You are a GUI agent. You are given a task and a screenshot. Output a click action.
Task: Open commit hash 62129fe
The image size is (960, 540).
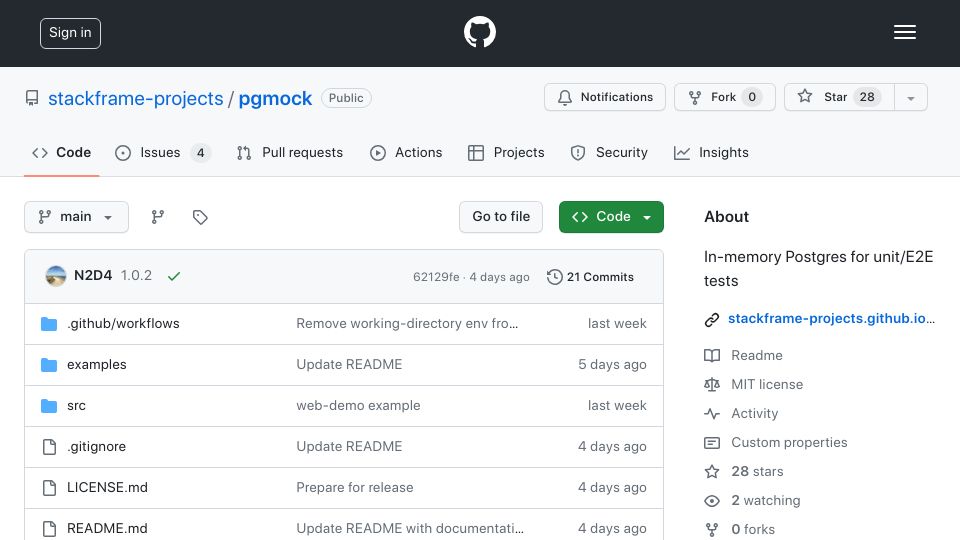tap(436, 277)
